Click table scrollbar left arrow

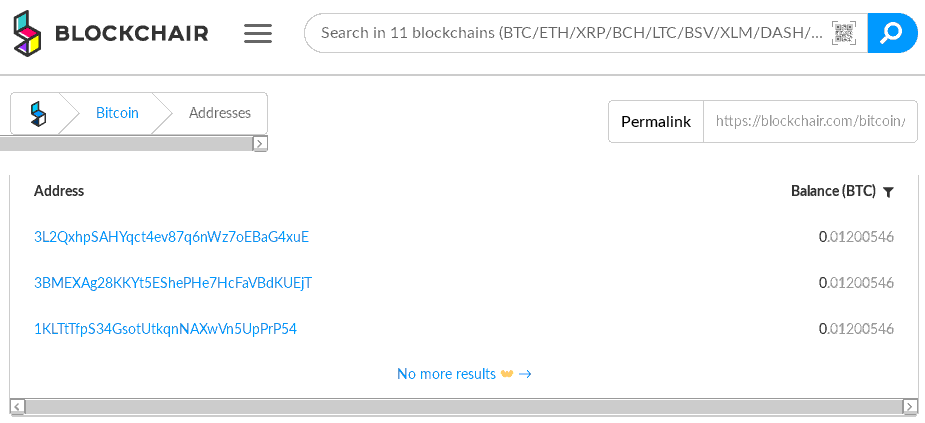pyautogui.click(x=17, y=406)
